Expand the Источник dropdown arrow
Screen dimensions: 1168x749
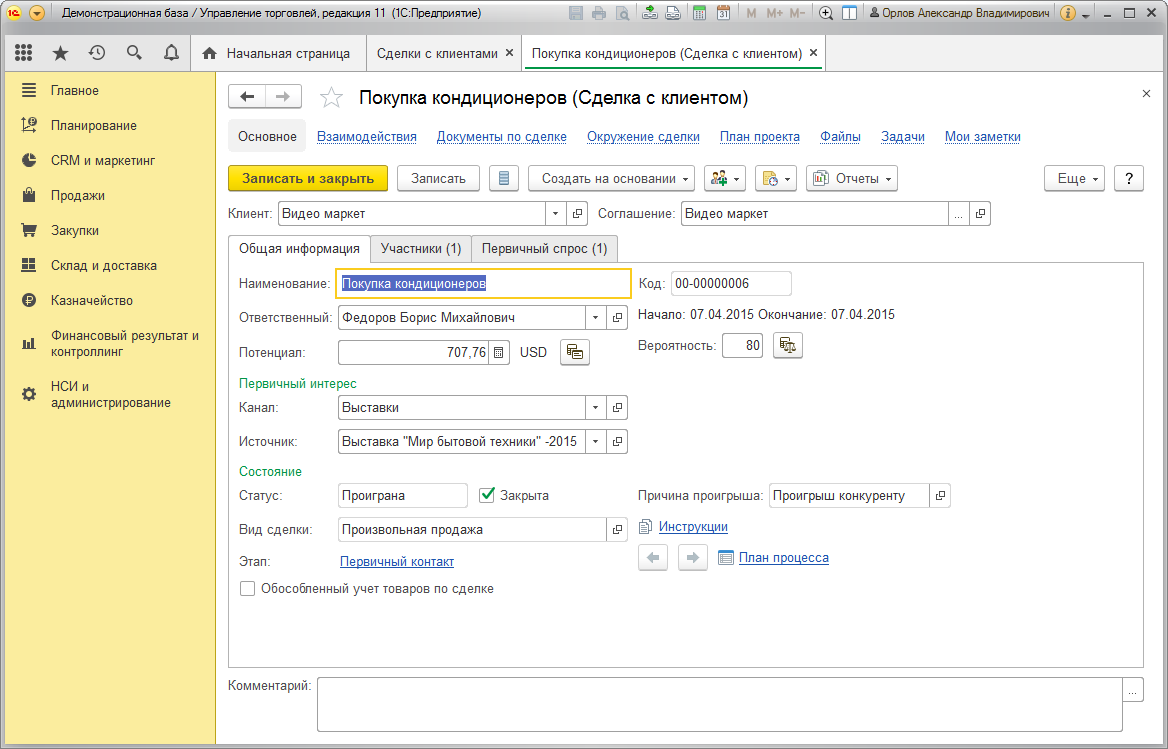pyautogui.click(x=596, y=442)
